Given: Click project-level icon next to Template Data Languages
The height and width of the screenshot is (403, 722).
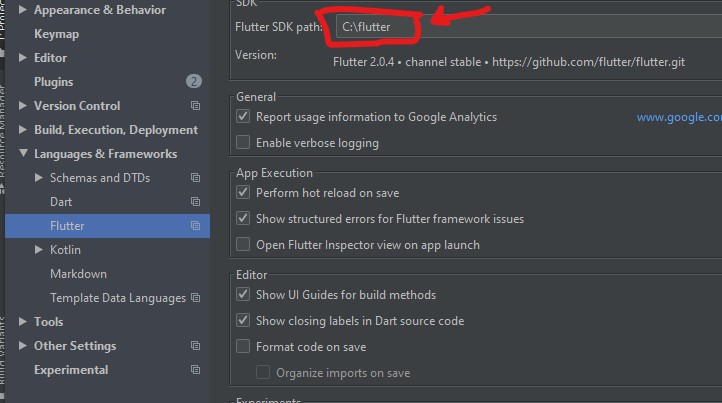Looking at the screenshot, I should coord(196,298).
